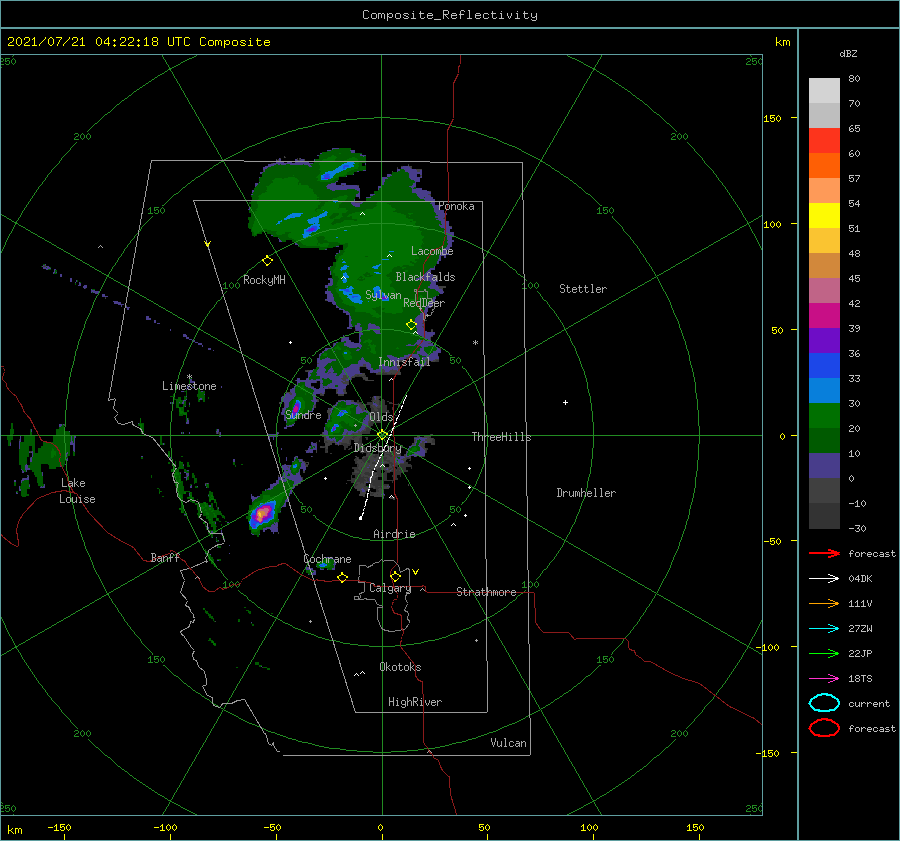Click the white 04DK arrow legend icon
The width and height of the screenshot is (900, 841).
[x=824, y=578]
